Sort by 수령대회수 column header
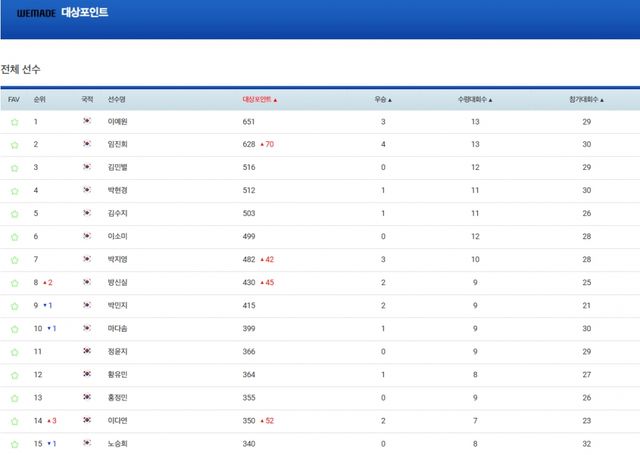Viewport: 640px width, 455px height. (475, 100)
